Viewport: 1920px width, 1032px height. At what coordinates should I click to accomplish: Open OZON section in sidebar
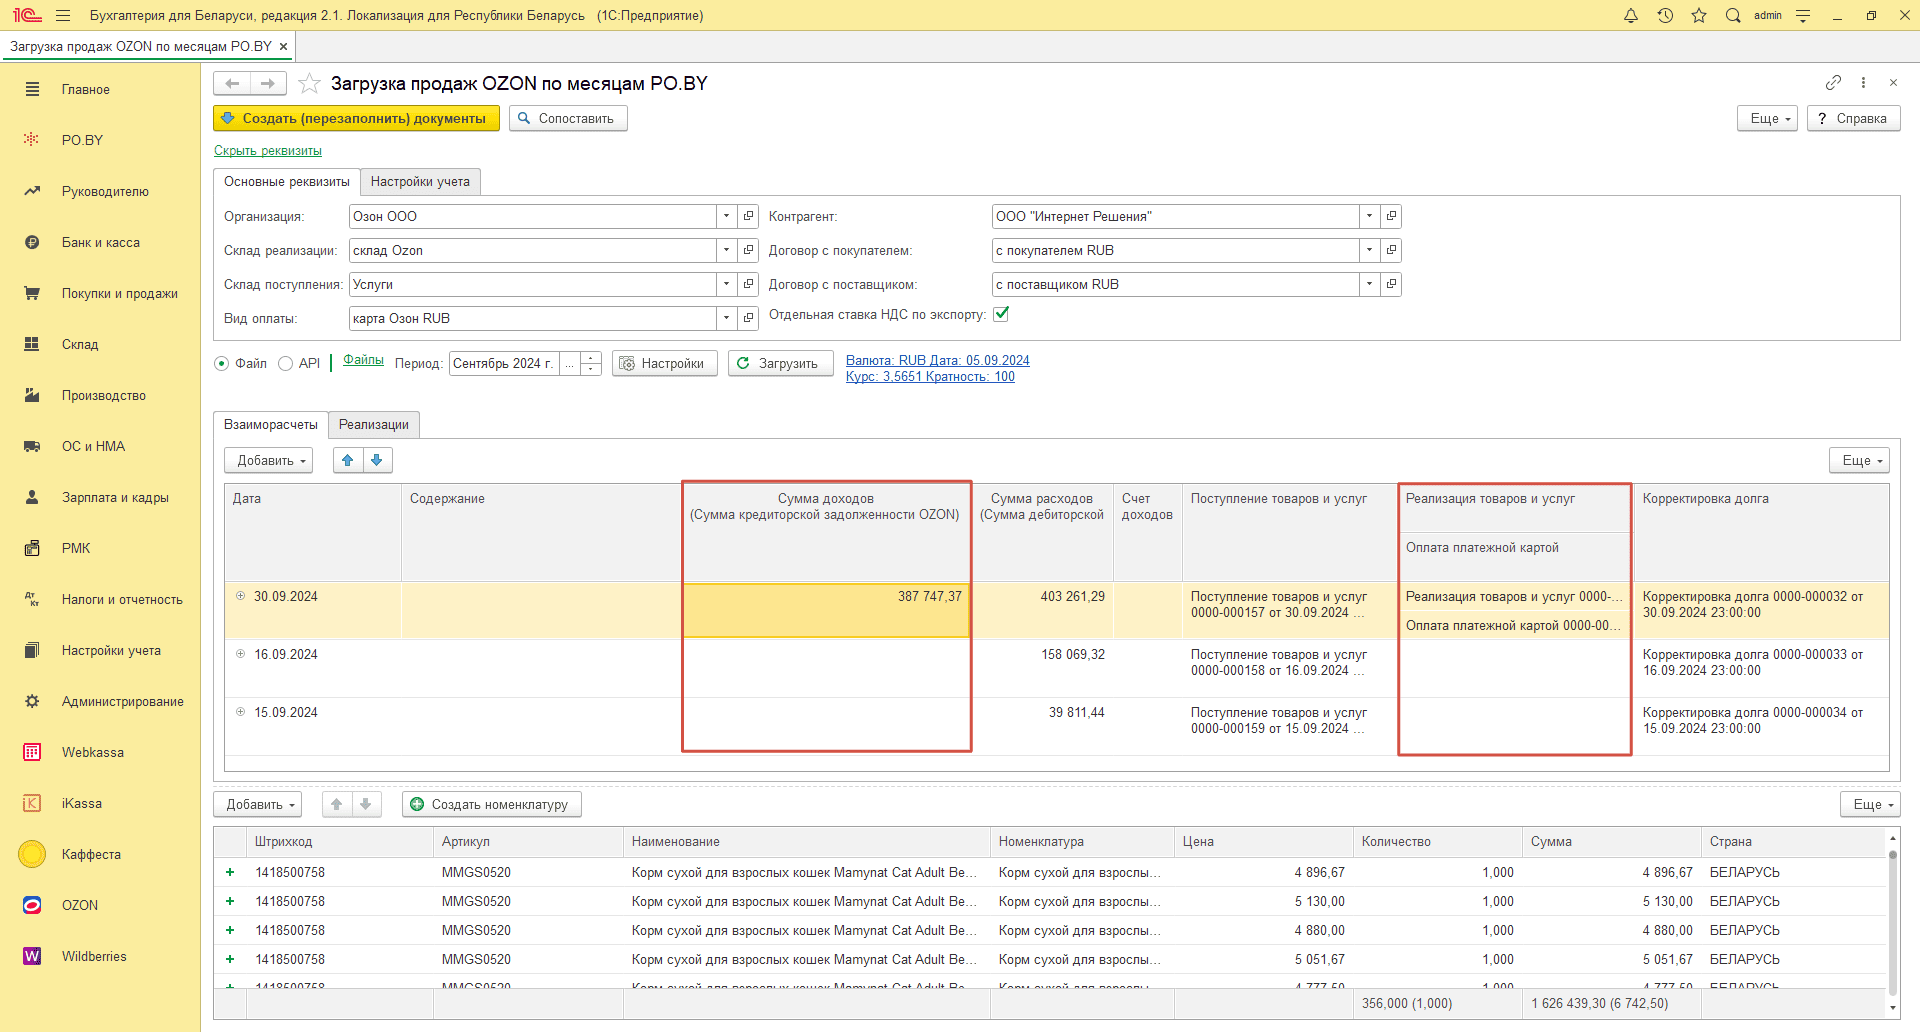(x=80, y=905)
